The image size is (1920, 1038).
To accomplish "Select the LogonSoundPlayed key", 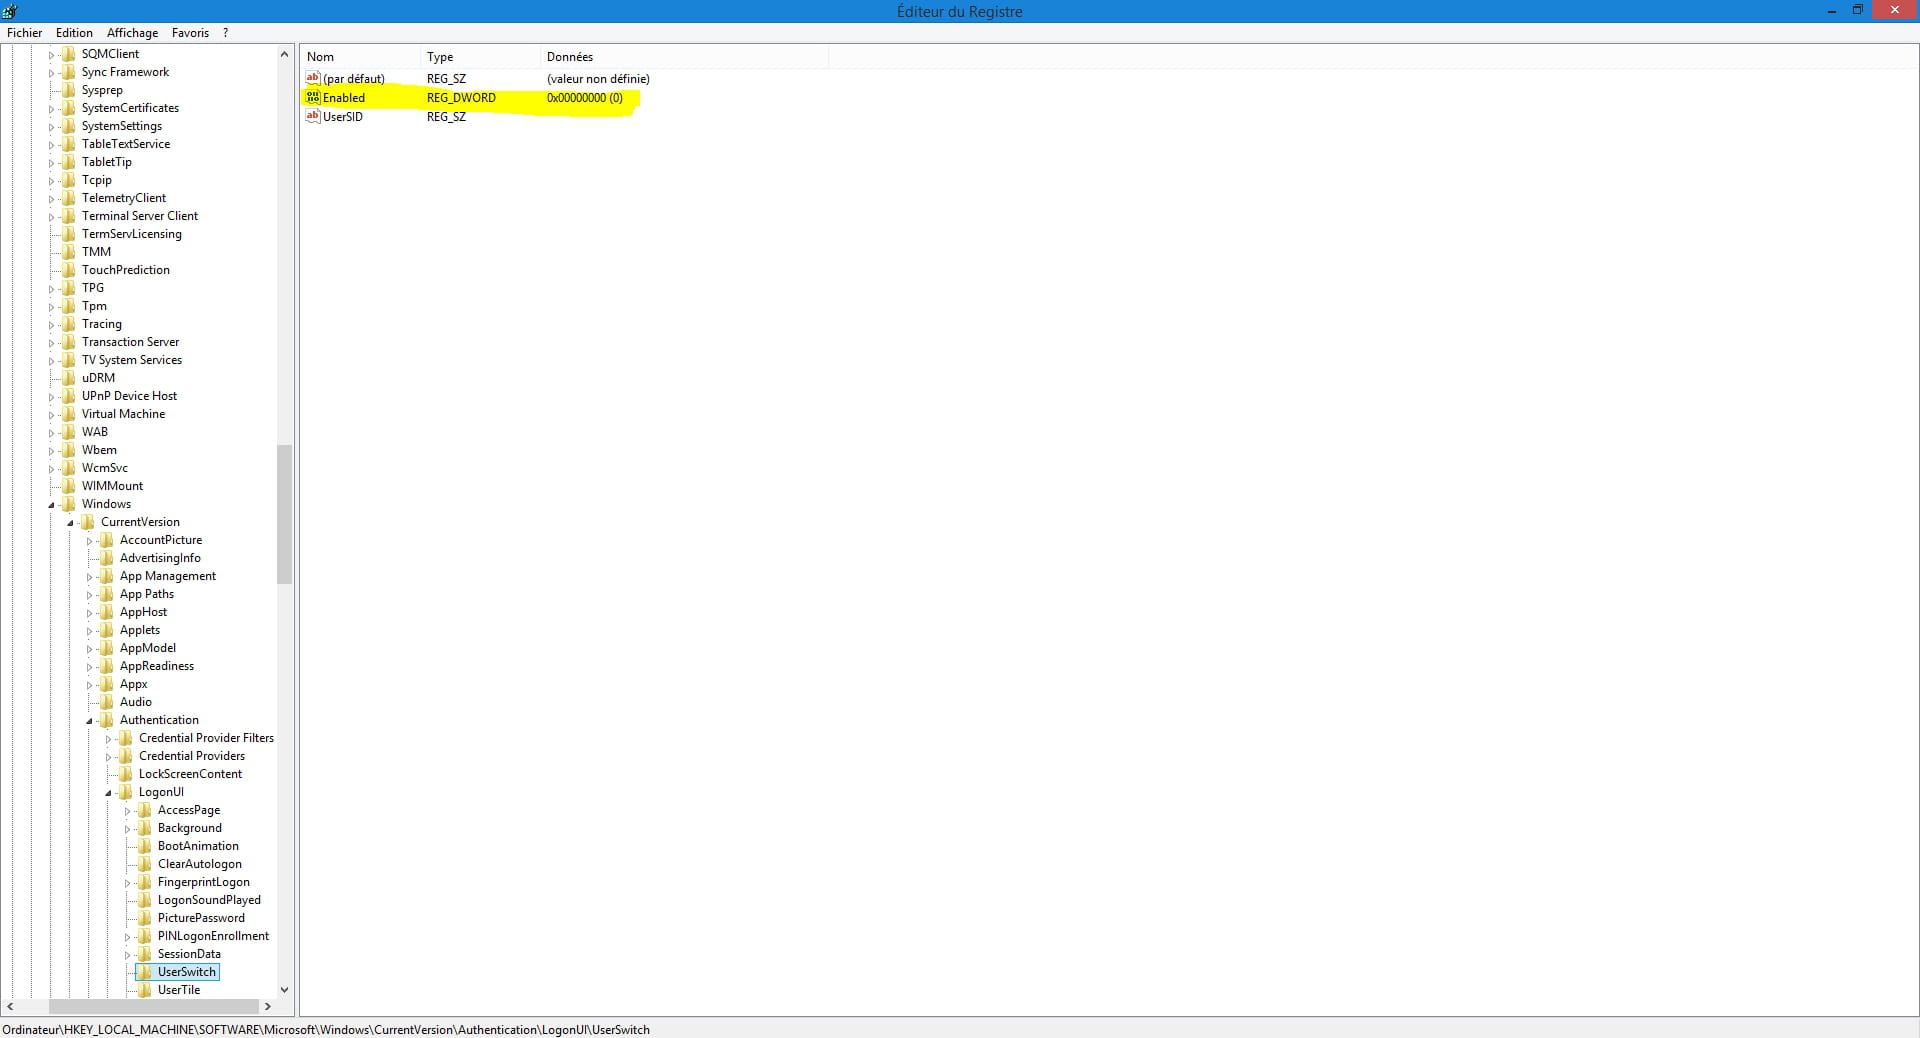I will [209, 900].
